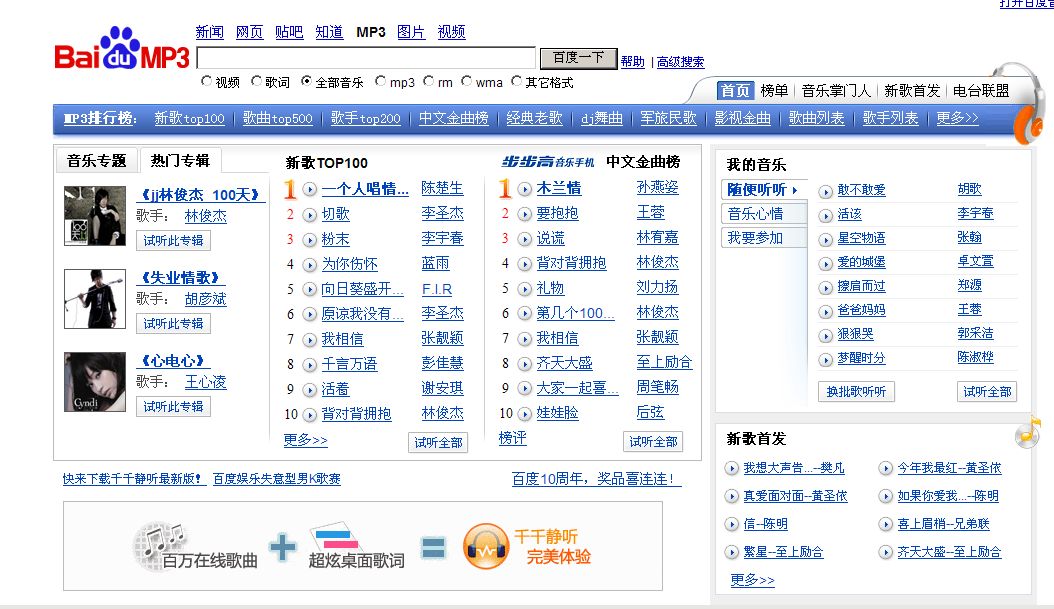The height and width of the screenshot is (609, 1054).
Task: Open the 榜评 link
Action: (x=512, y=438)
